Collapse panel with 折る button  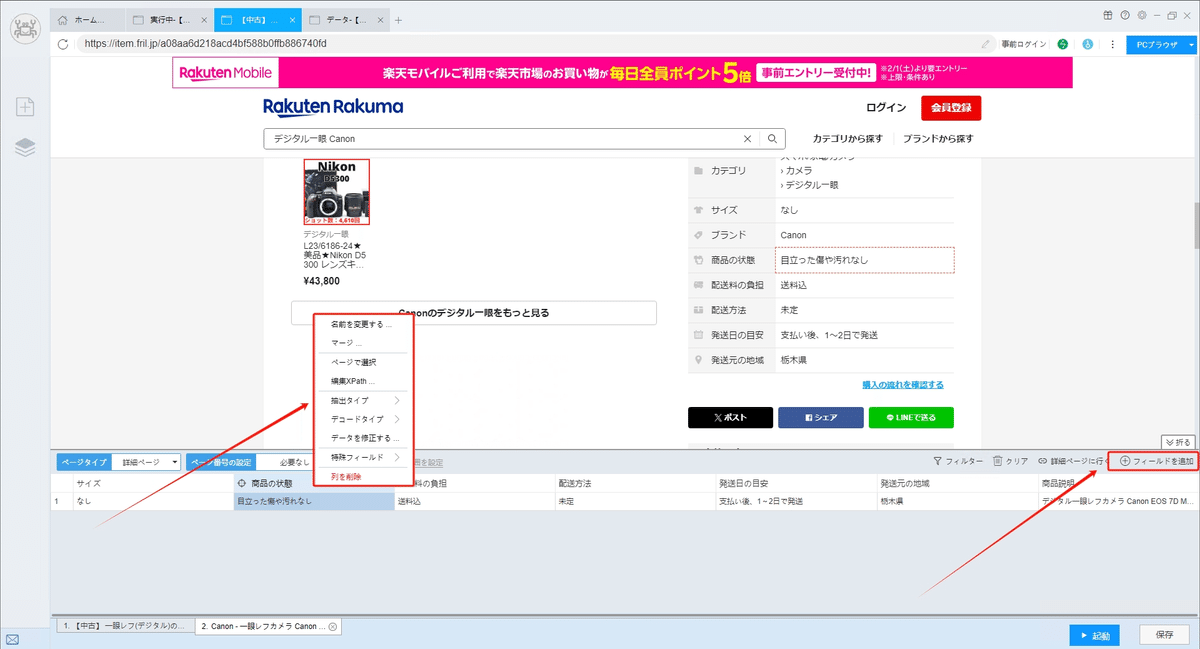(x=1178, y=442)
